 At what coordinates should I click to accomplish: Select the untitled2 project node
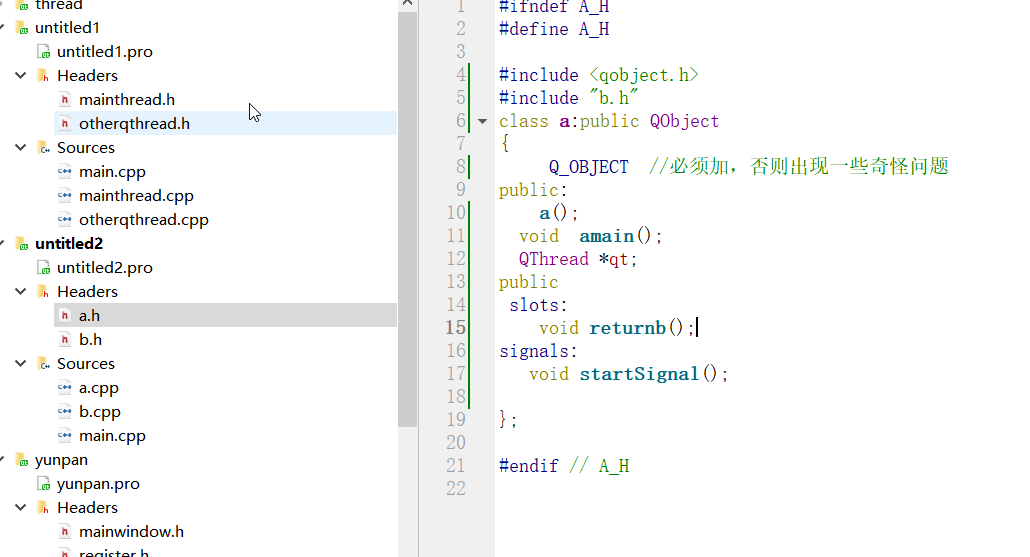point(69,244)
